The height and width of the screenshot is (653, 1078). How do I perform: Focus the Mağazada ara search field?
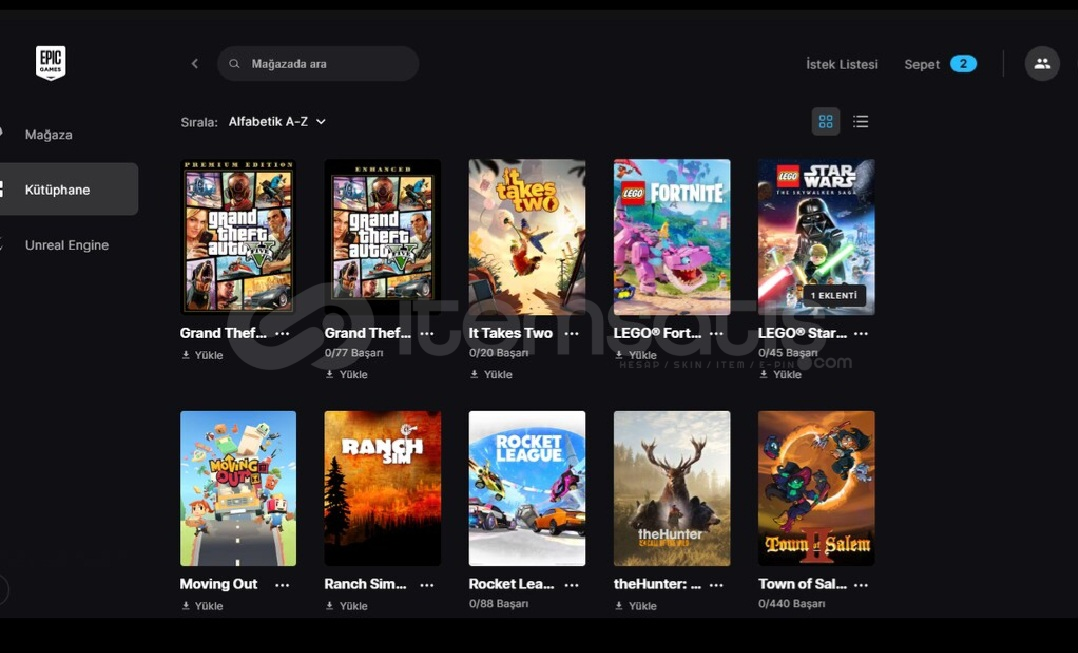click(318, 64)
